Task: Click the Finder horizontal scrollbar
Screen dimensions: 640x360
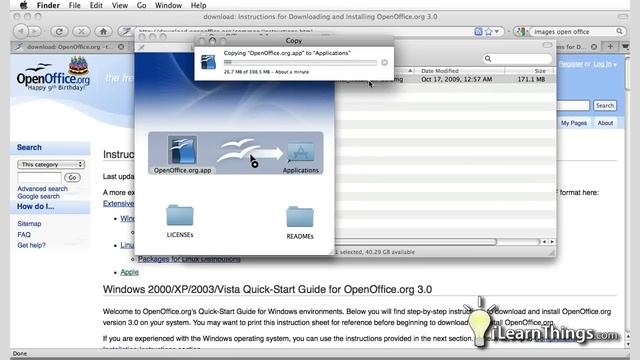Action: click(x=416, y=242)
